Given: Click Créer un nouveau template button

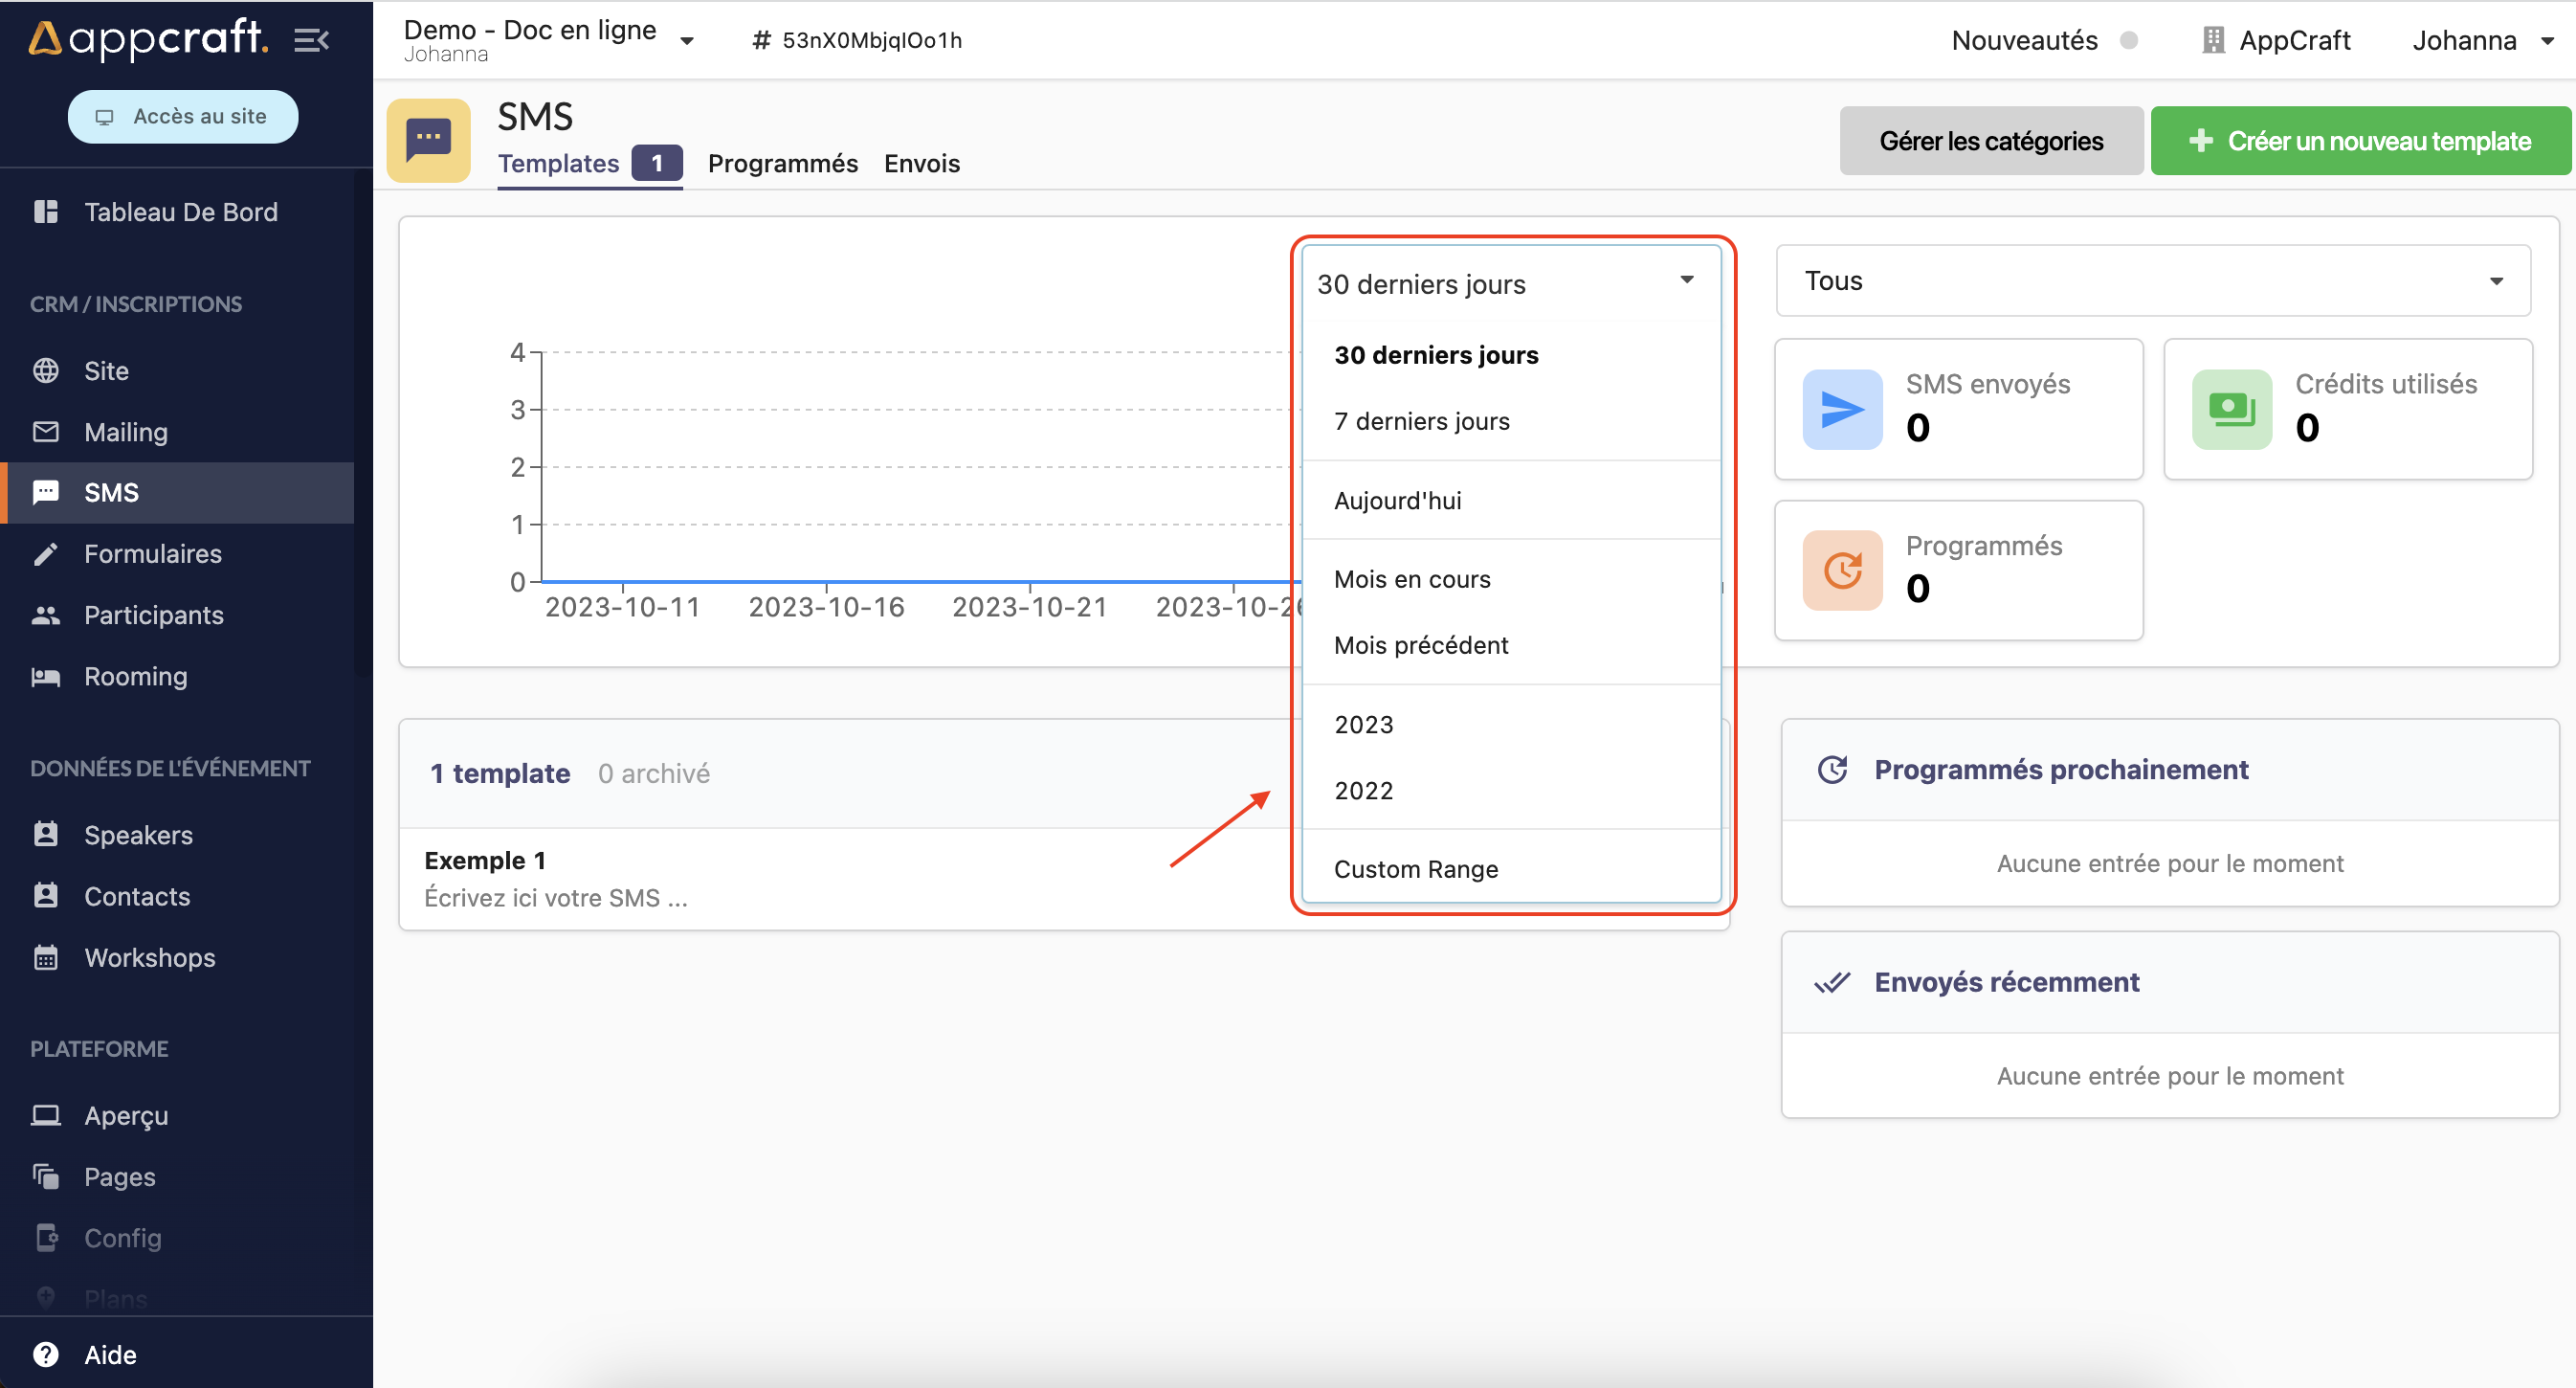Looking at the screenshot, I should (2359, 141).
